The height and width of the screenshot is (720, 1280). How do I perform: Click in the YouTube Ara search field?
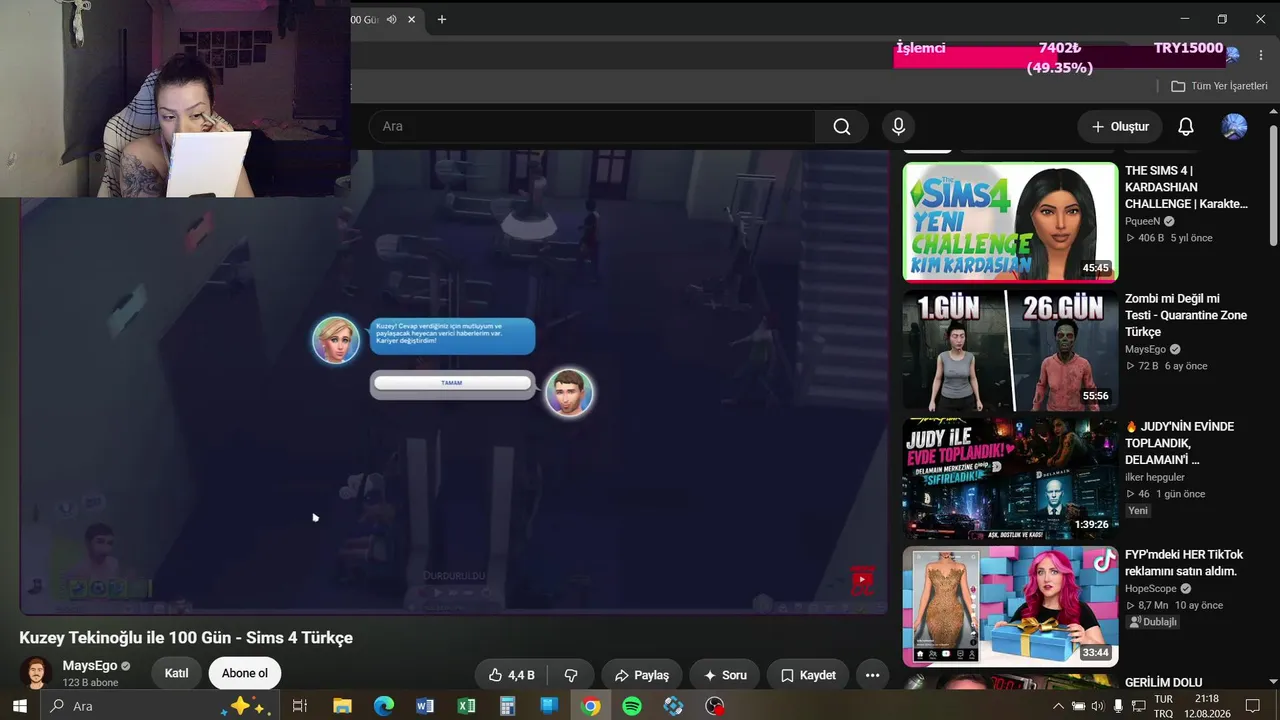tap(592, 127)
